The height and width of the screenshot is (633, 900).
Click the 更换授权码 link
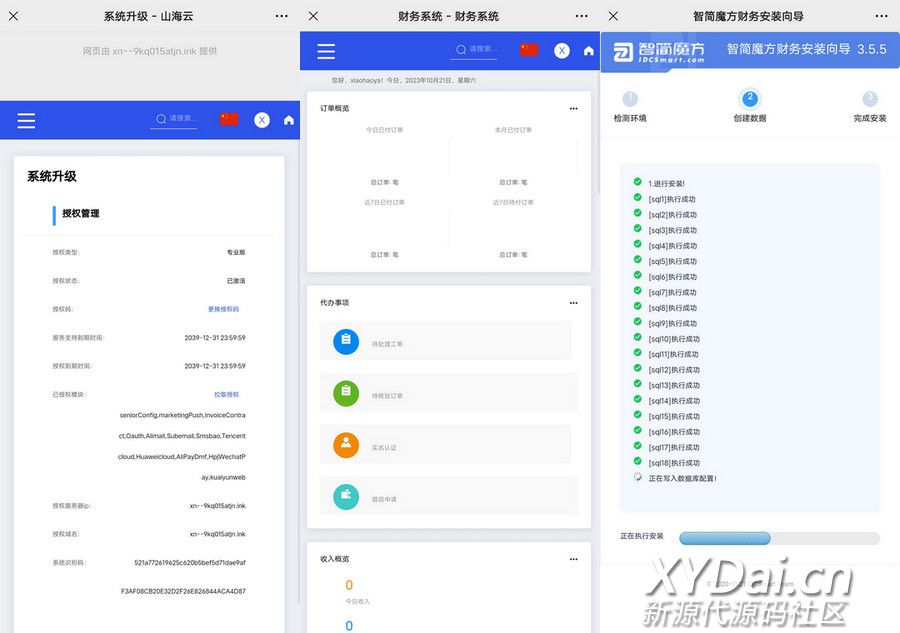point(223,309)
